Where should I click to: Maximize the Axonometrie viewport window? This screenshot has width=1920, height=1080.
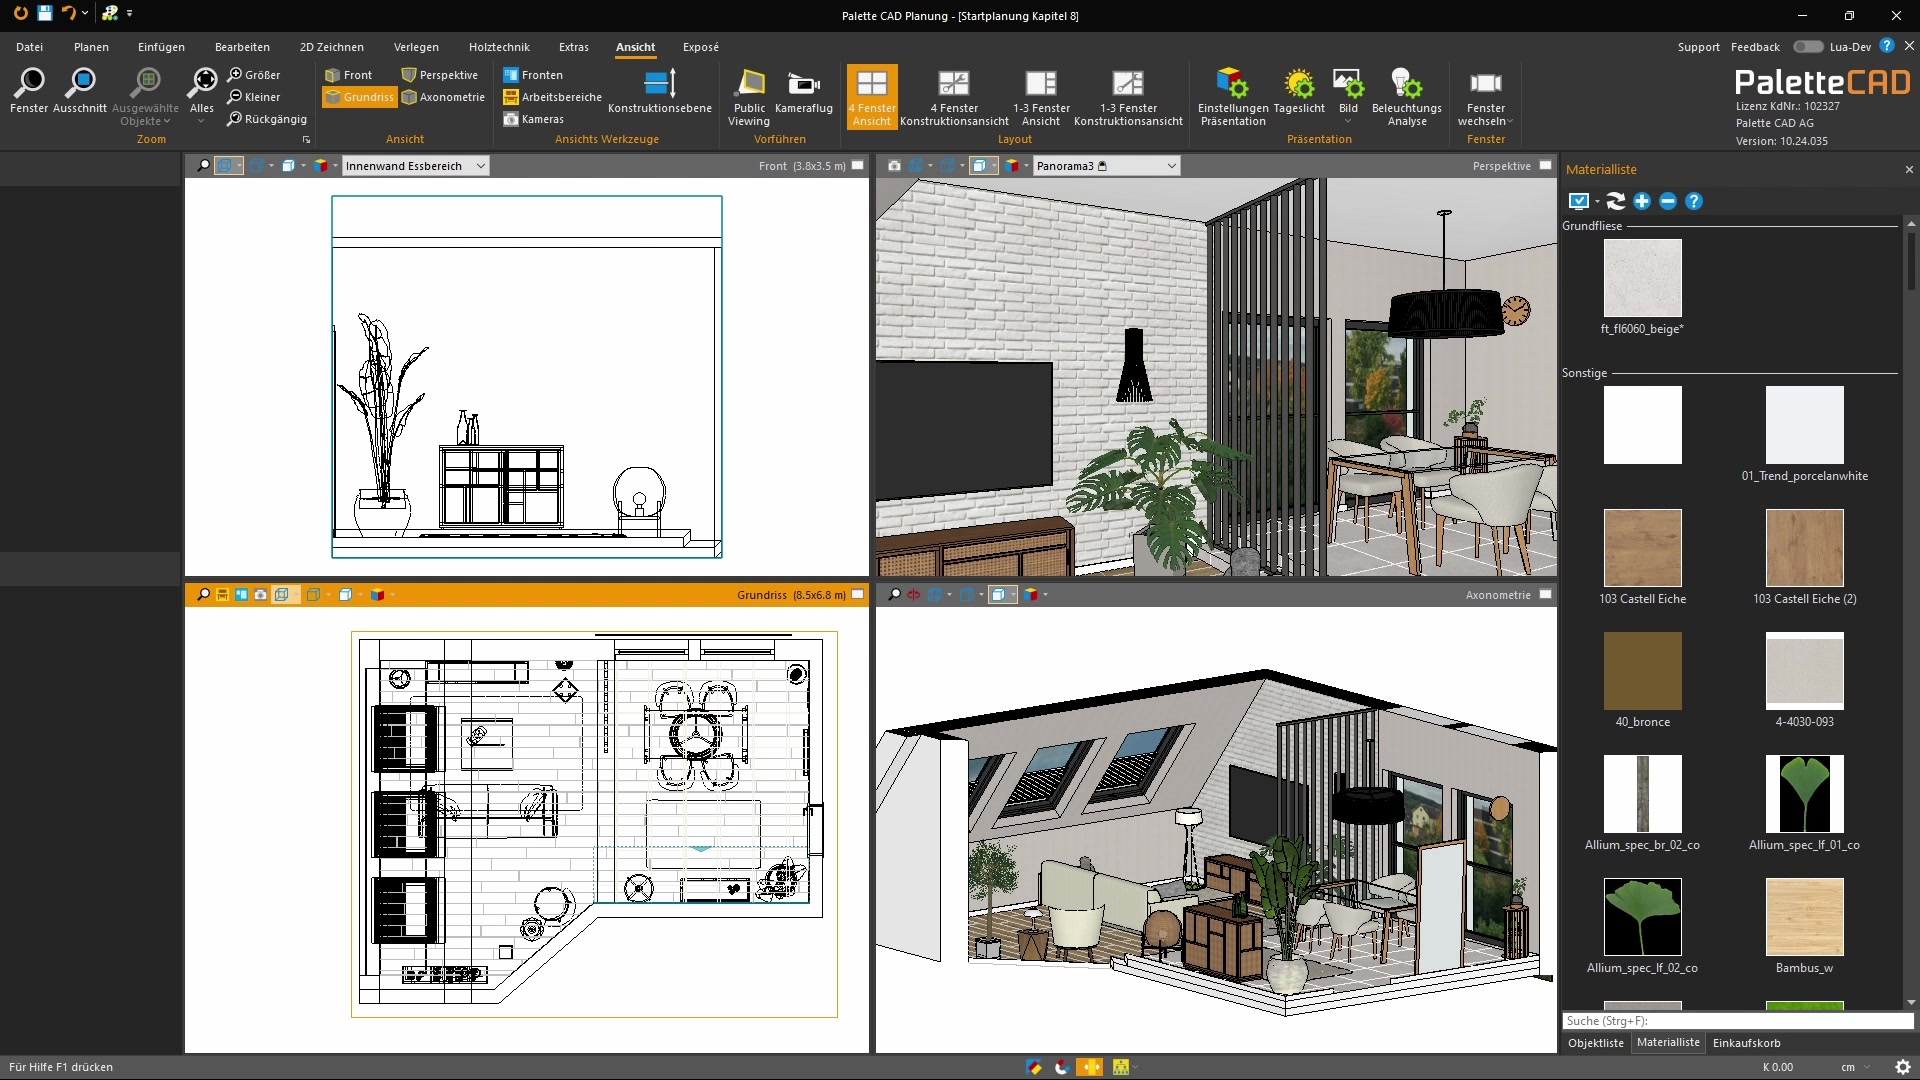pyautogui.click(x=1546, y=595)
